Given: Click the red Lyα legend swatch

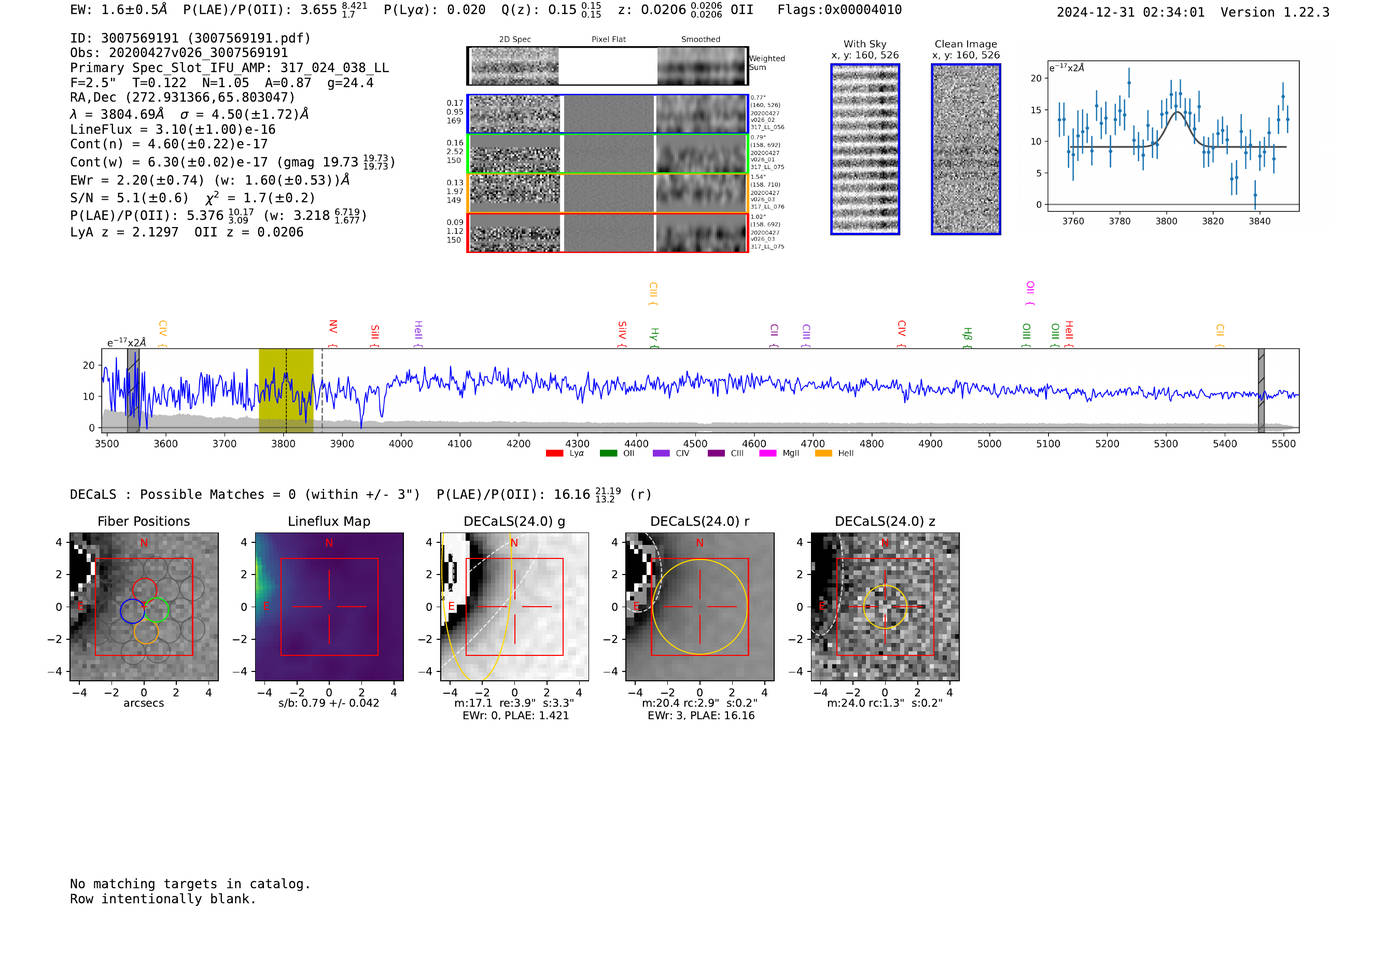Looking at the screenshot, I should 554,454.
